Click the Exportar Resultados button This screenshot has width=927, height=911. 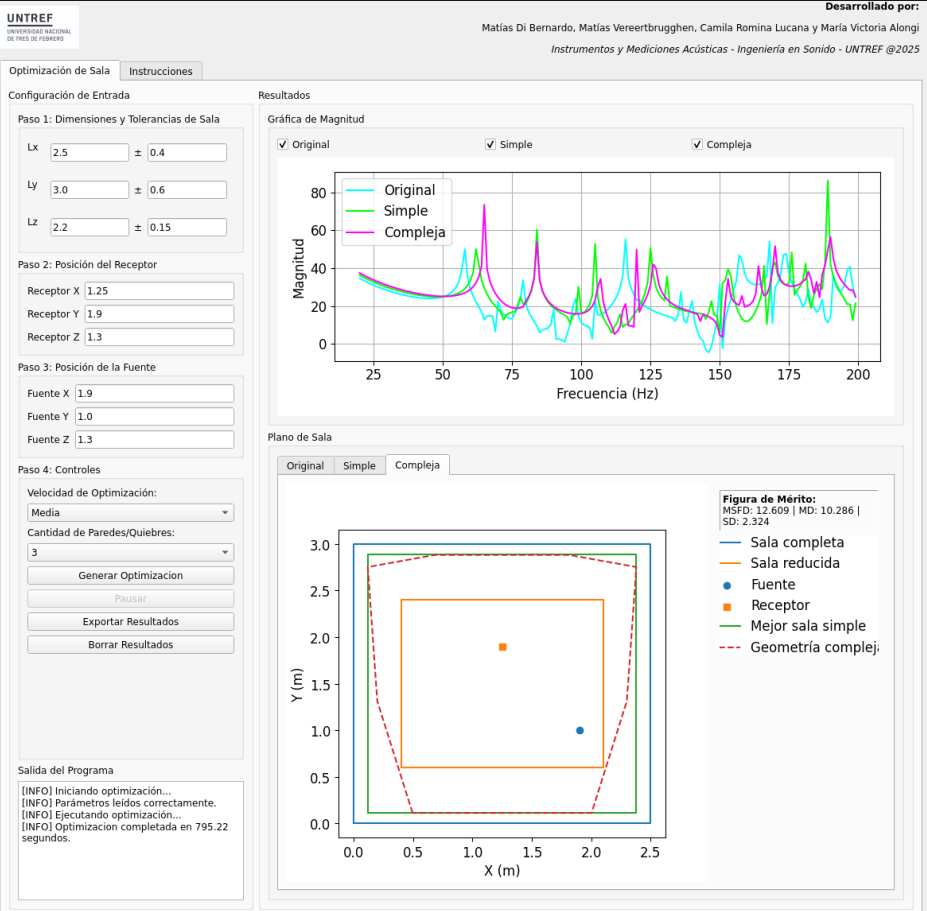tap(131, 621)
